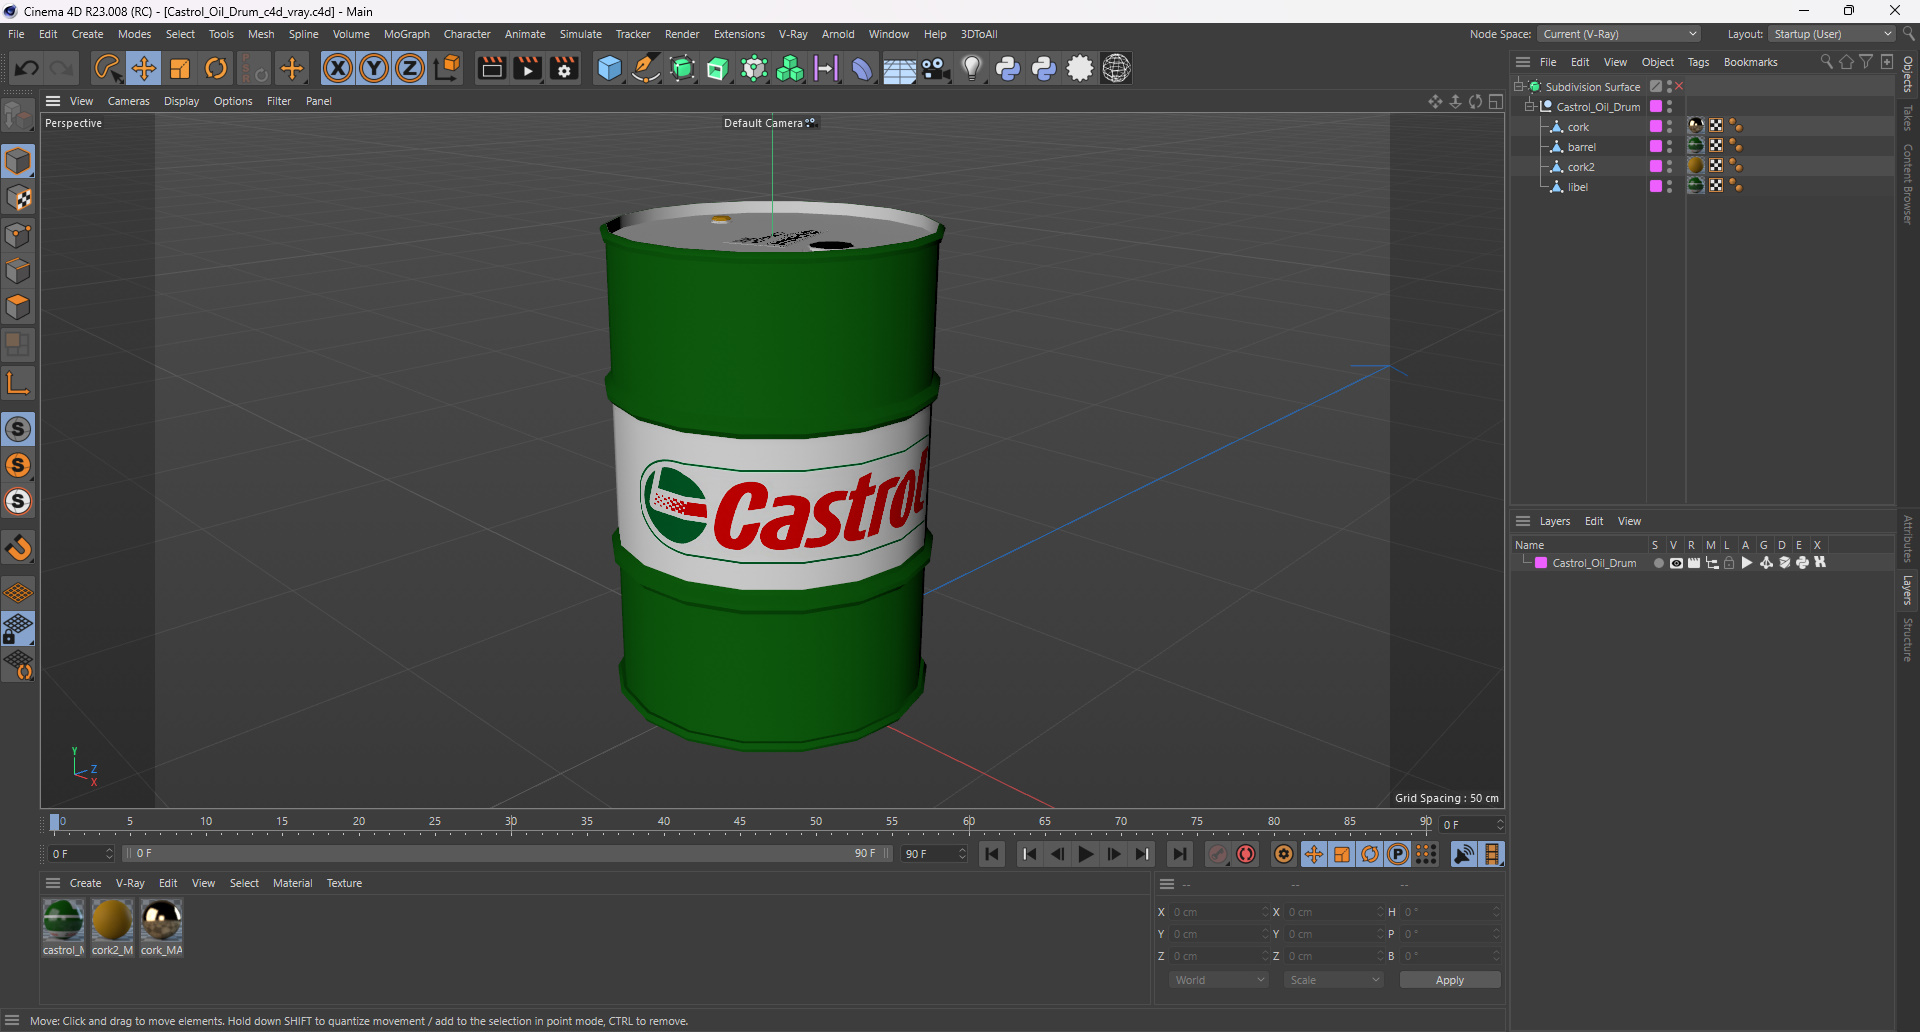Screen dimensions: 1920x1032
Task: Click the white gear icon in toolbar
Action: pos(1080,68)
